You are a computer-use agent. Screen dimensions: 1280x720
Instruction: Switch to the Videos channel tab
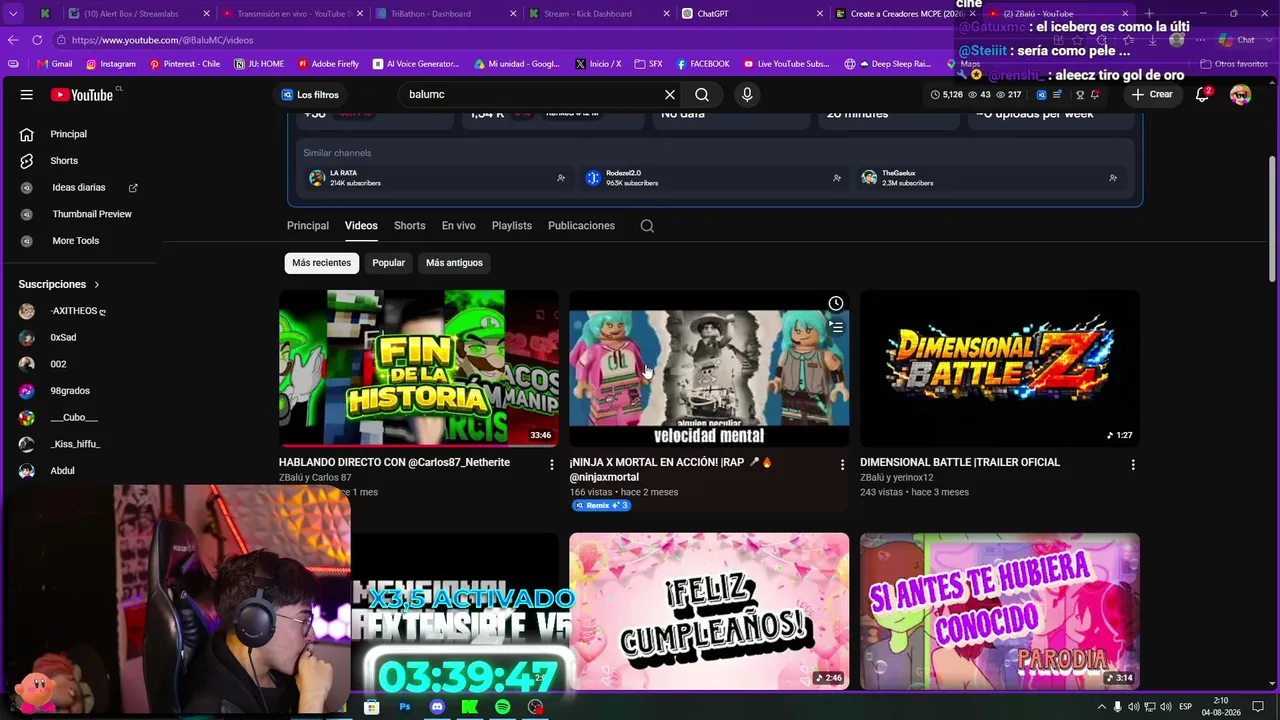pos(361,226)
